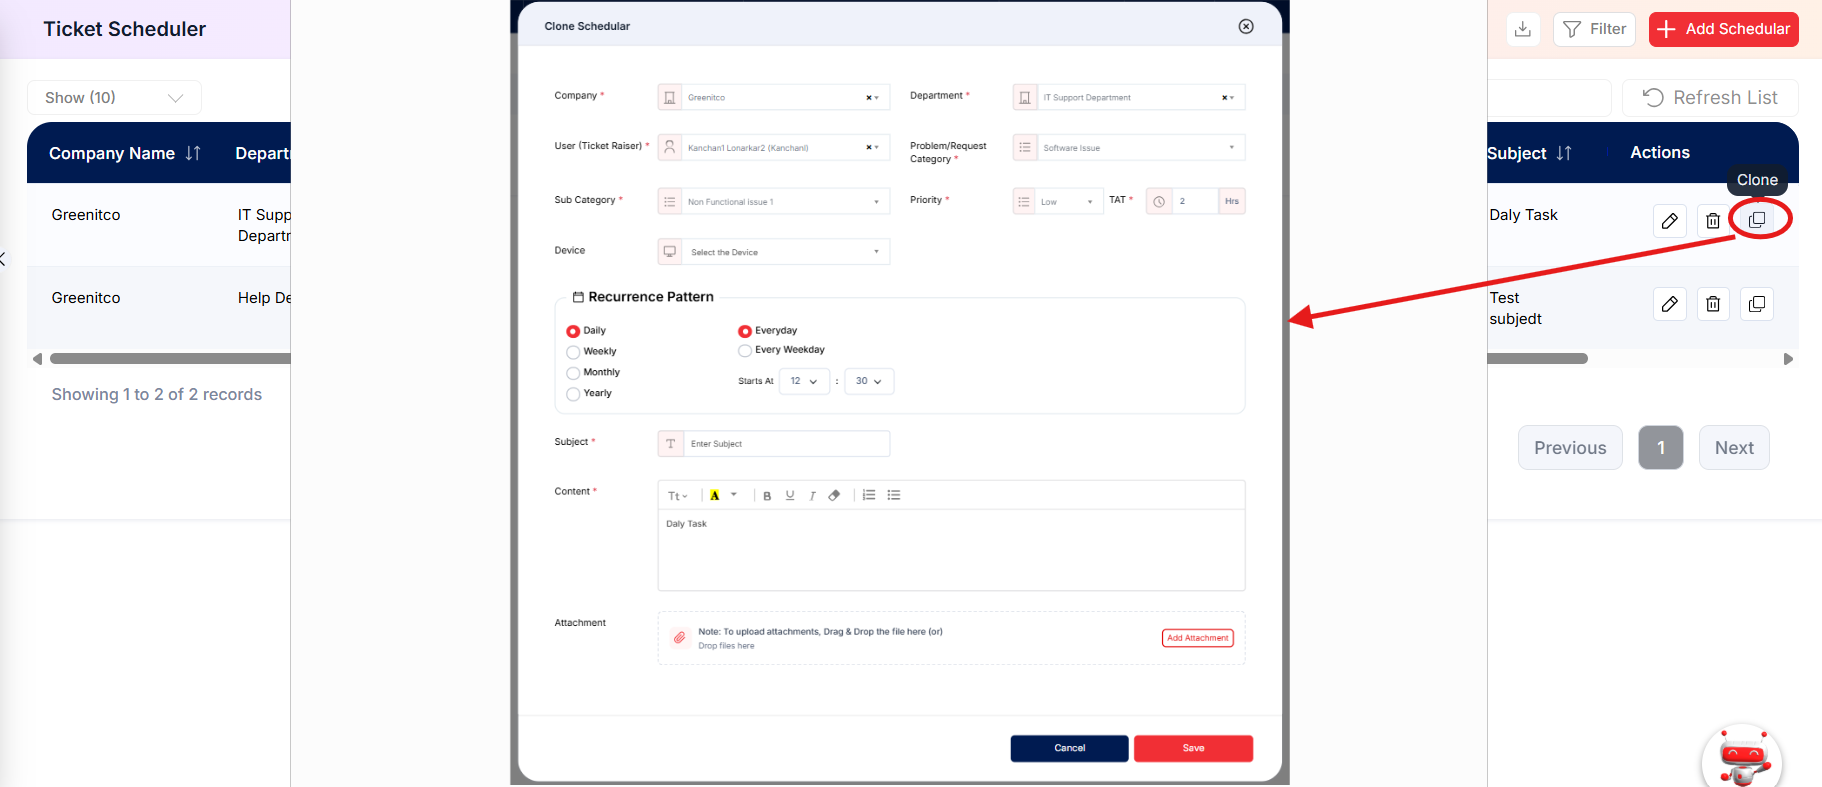Open the Starts At minutes dropdown
This screenshot has height=787, width=1822.
869,381
